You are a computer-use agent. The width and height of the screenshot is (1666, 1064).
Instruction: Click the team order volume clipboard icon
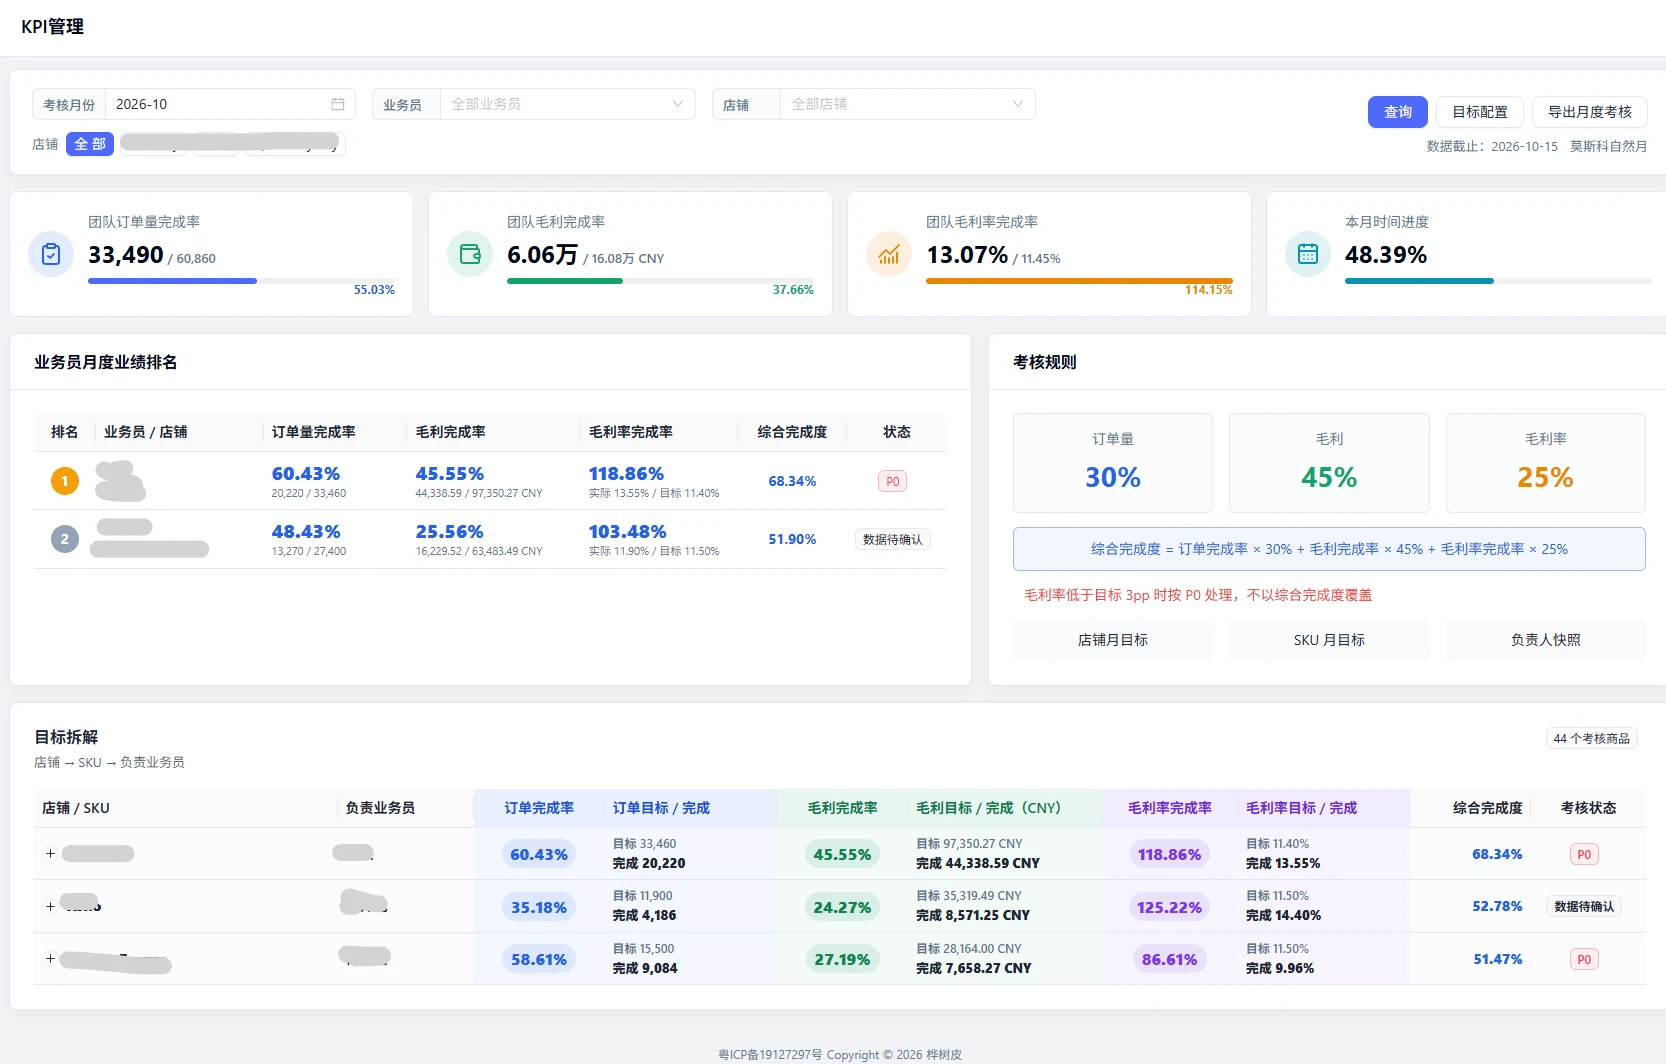51,254
